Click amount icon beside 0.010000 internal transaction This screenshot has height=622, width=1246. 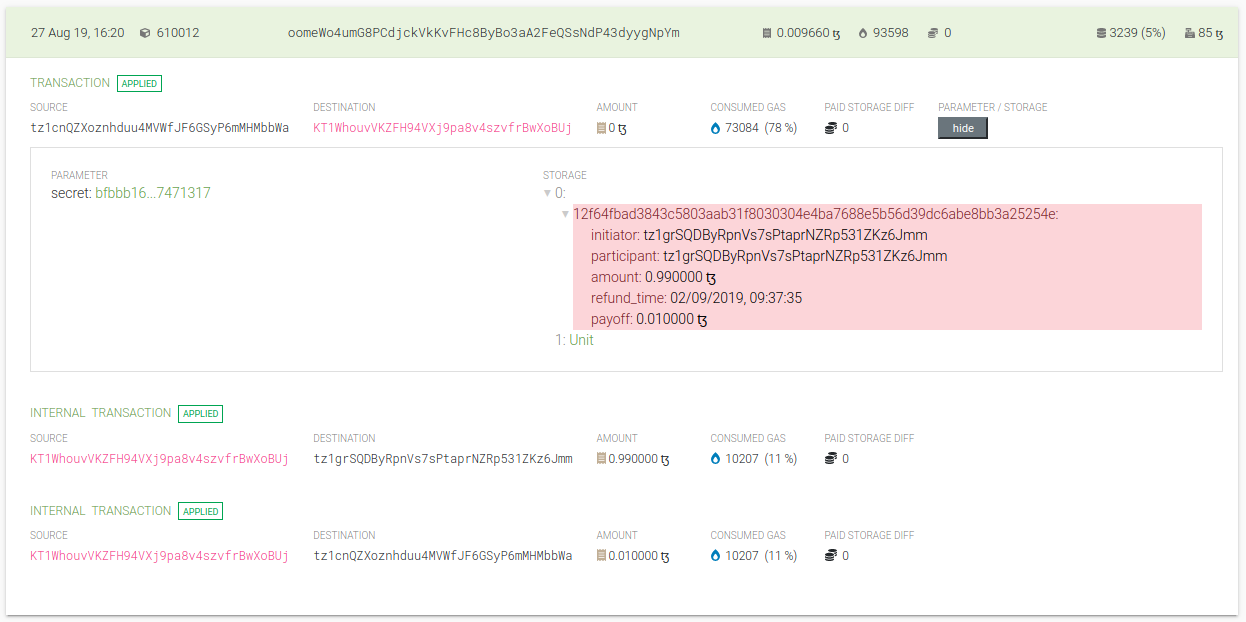coord(601,556)
